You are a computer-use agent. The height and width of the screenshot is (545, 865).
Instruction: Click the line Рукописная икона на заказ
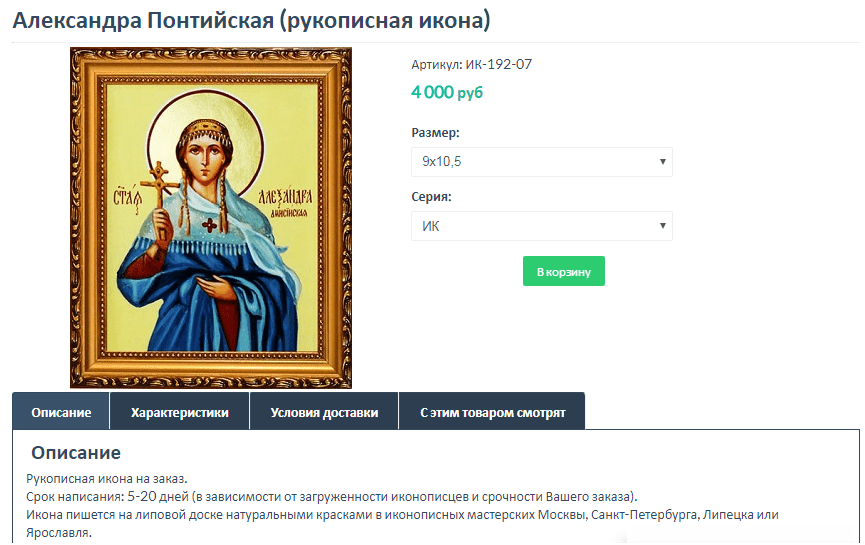click(x=106, y=479)
